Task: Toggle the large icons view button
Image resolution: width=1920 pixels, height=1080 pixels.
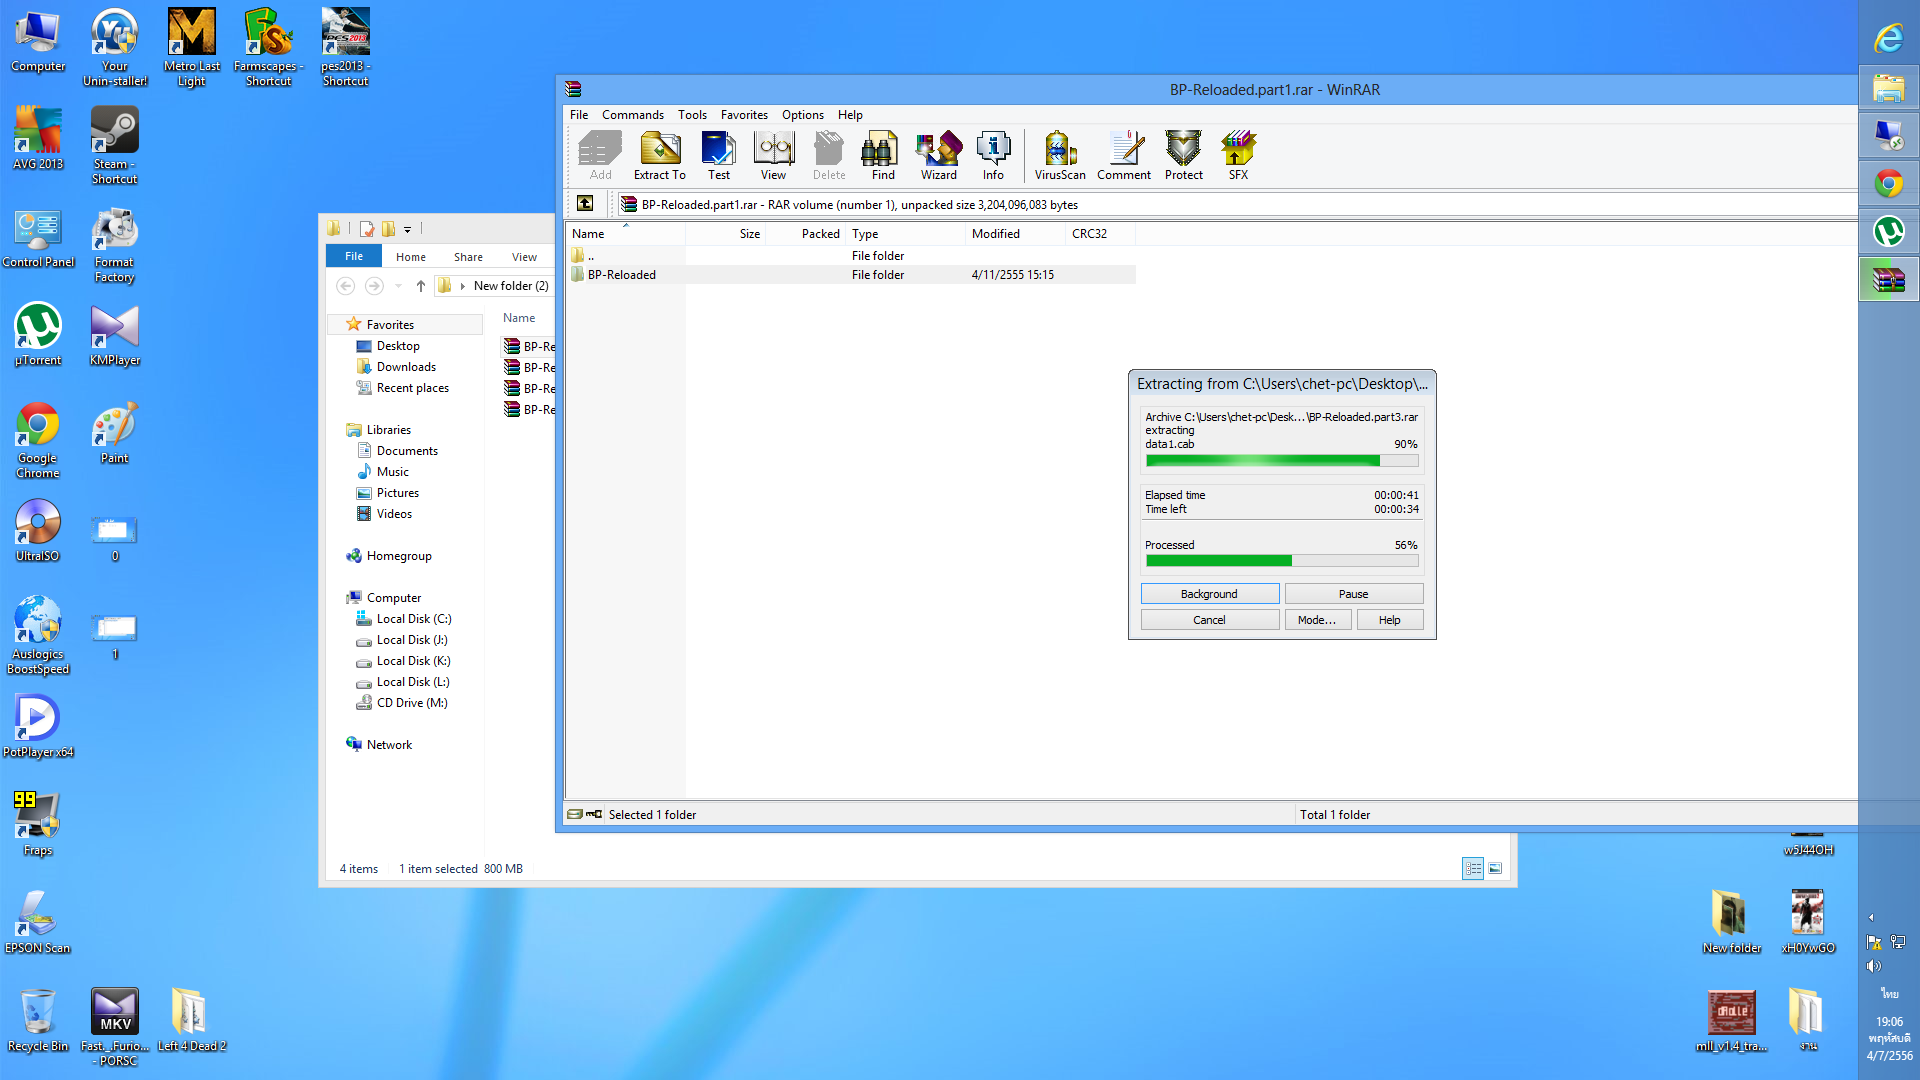Action: (1495, 869)
